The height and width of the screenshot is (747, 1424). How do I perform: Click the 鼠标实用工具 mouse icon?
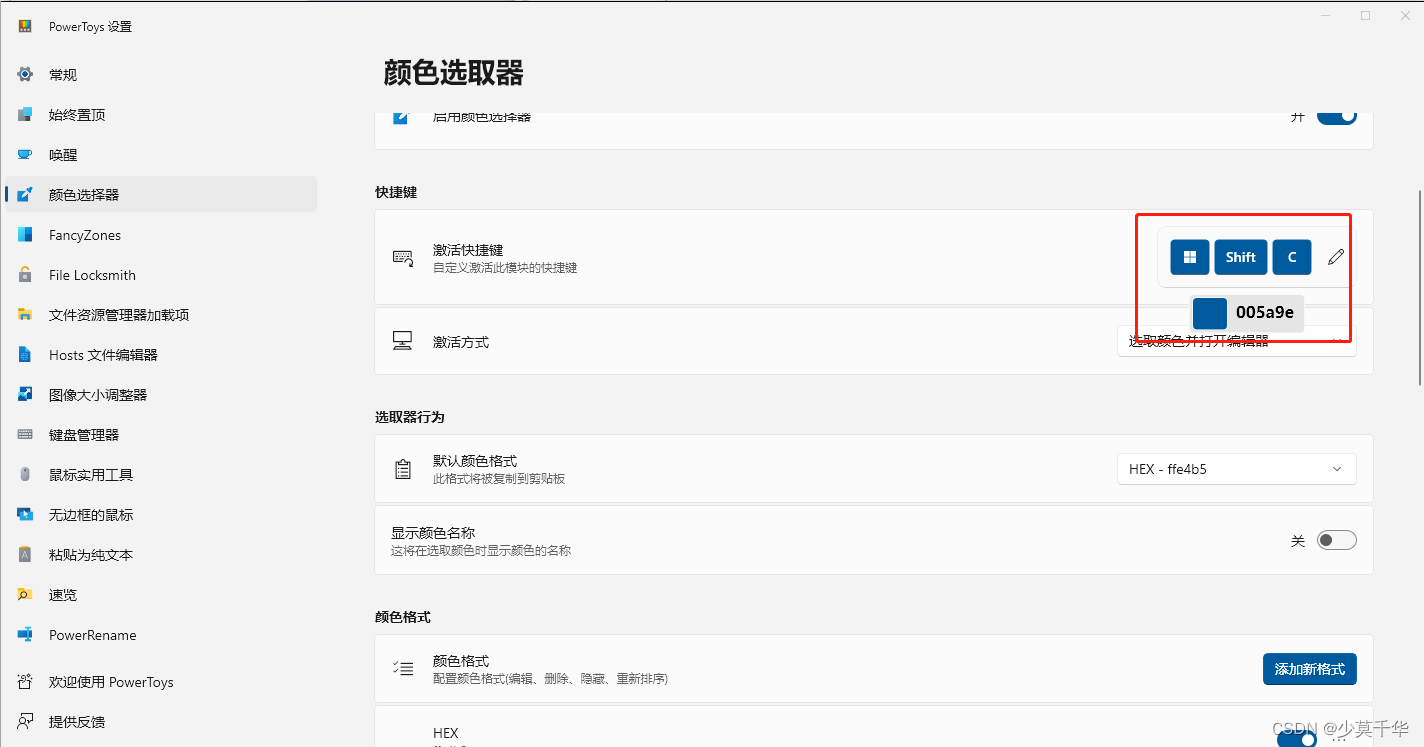(26, 475)
